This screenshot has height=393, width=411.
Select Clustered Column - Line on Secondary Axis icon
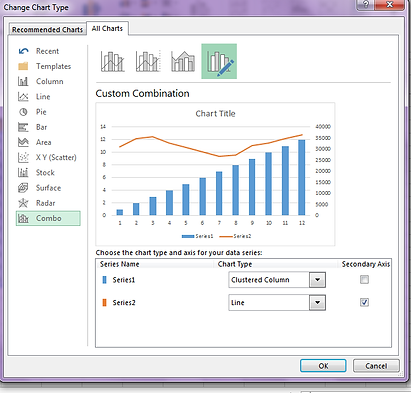pyautogui.click(x=148, y=61)
